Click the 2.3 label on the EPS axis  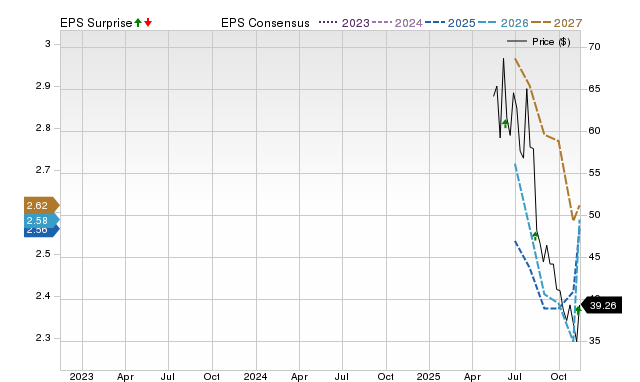coord(43,338)
